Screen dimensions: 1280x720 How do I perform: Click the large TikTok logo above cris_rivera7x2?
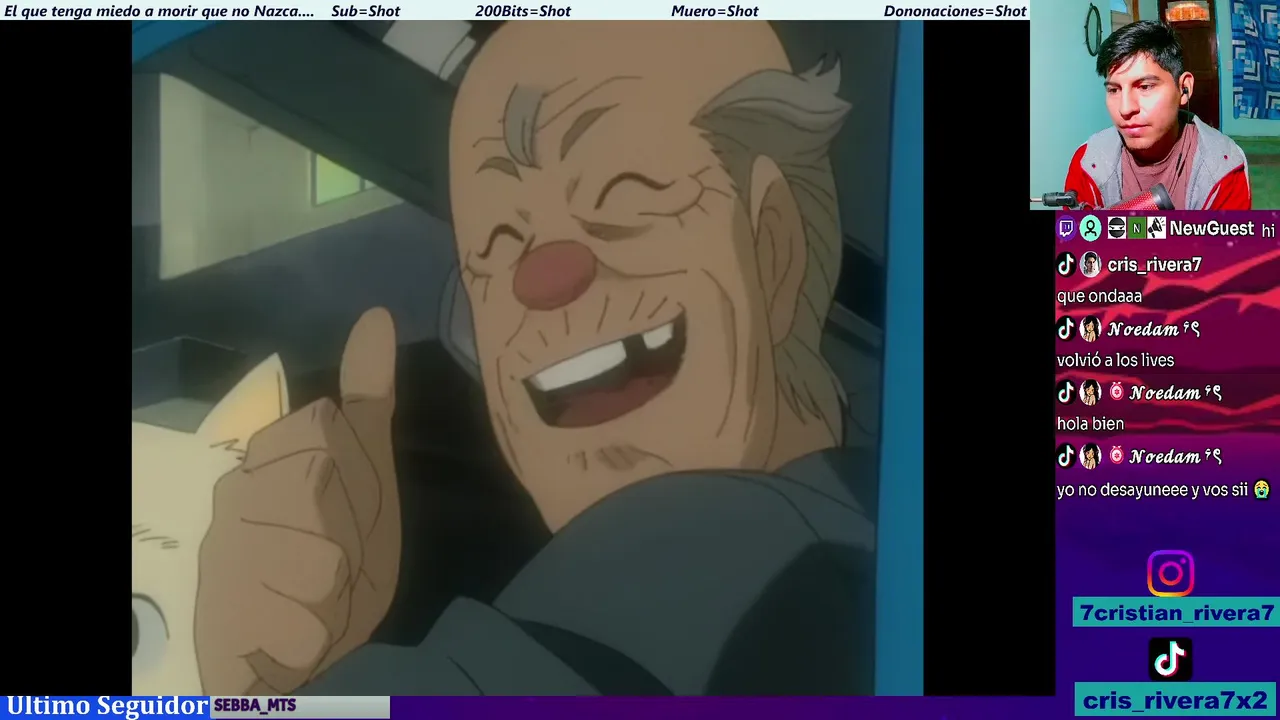pyautogui.click(x=1170, y=659)
